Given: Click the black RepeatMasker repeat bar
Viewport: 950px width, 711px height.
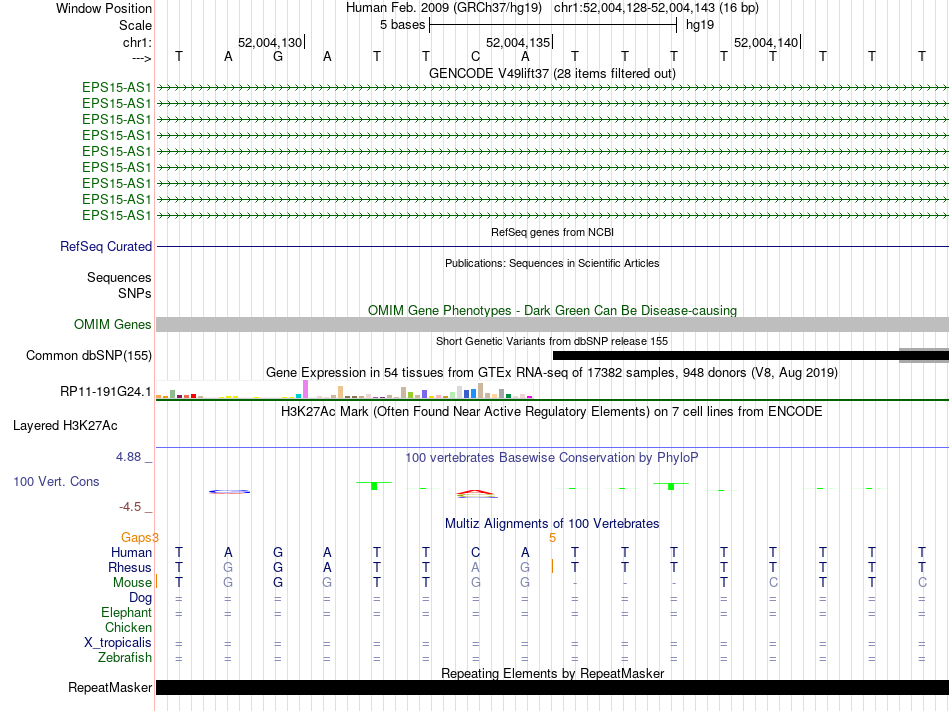Looking at the screenshot, I should (x=552, y=687).
